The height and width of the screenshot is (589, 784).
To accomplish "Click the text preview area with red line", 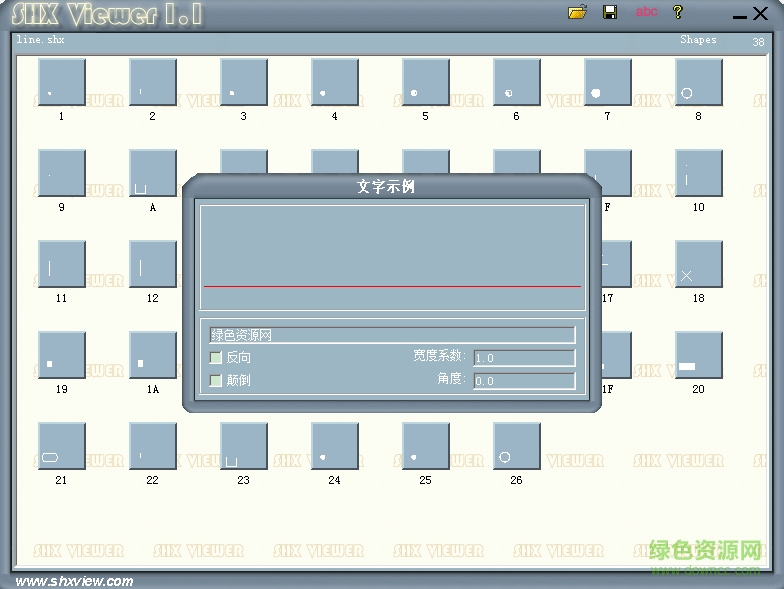I will click(x=392, y=257).
